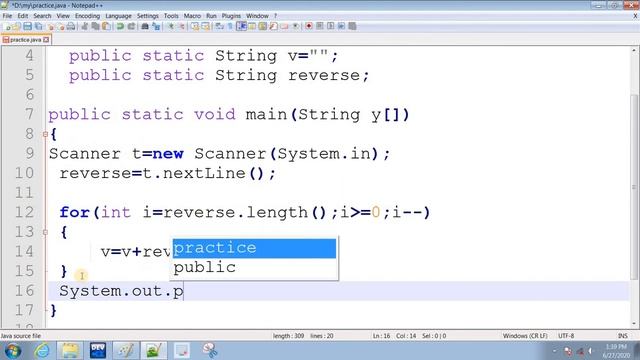The image size is (640, 360).
Task: Click the 'Windows (CR LF)' status entry
Action: [x=525, y=336]
